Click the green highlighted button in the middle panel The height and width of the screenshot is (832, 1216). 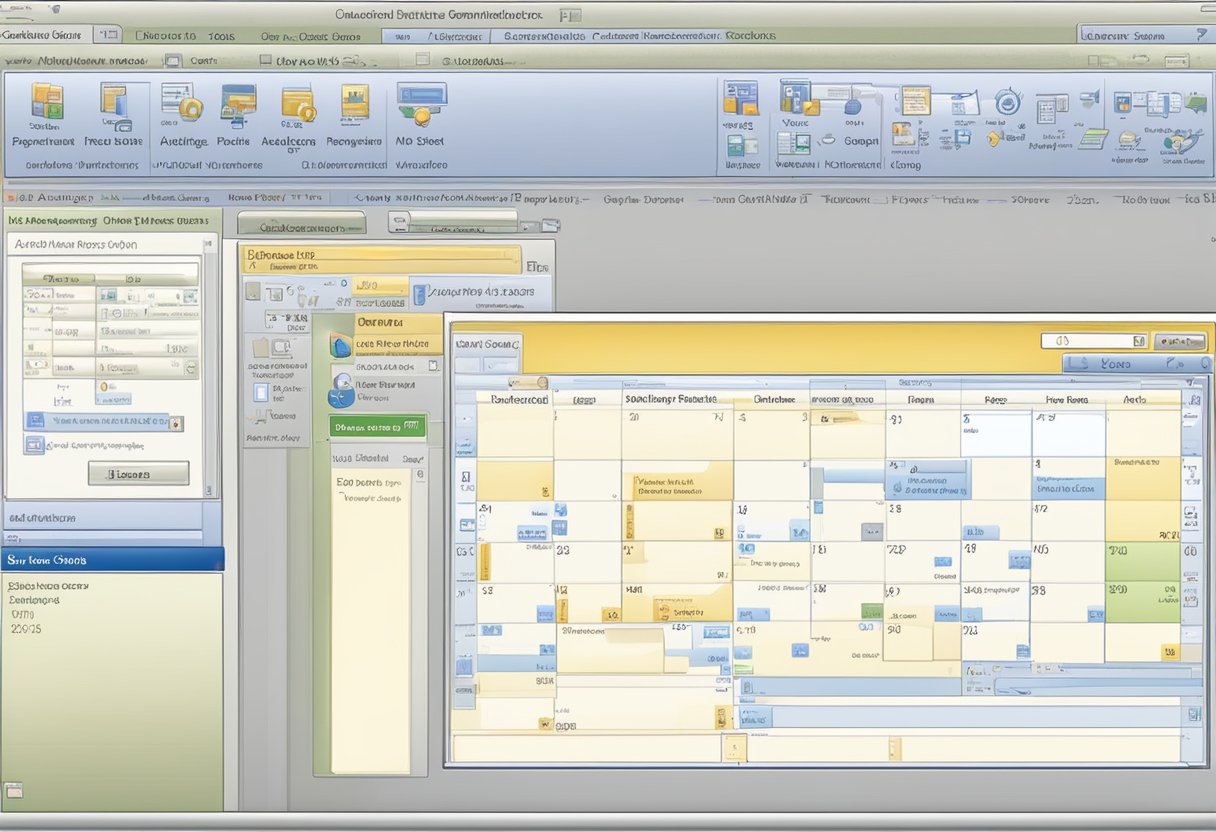(378, 427)
